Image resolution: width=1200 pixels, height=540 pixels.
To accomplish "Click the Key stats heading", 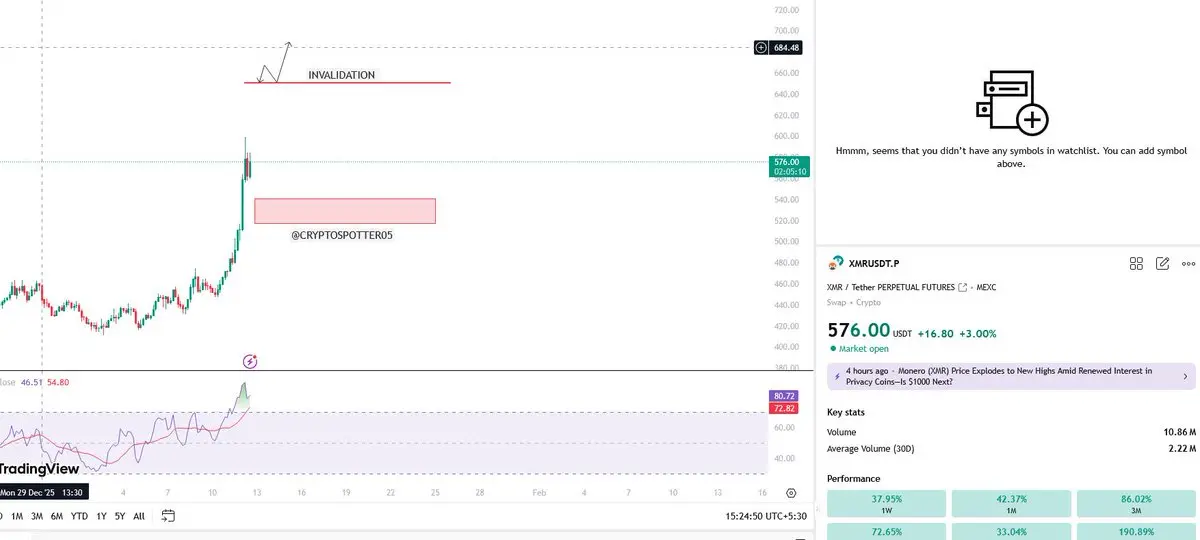I will (846, 412).
